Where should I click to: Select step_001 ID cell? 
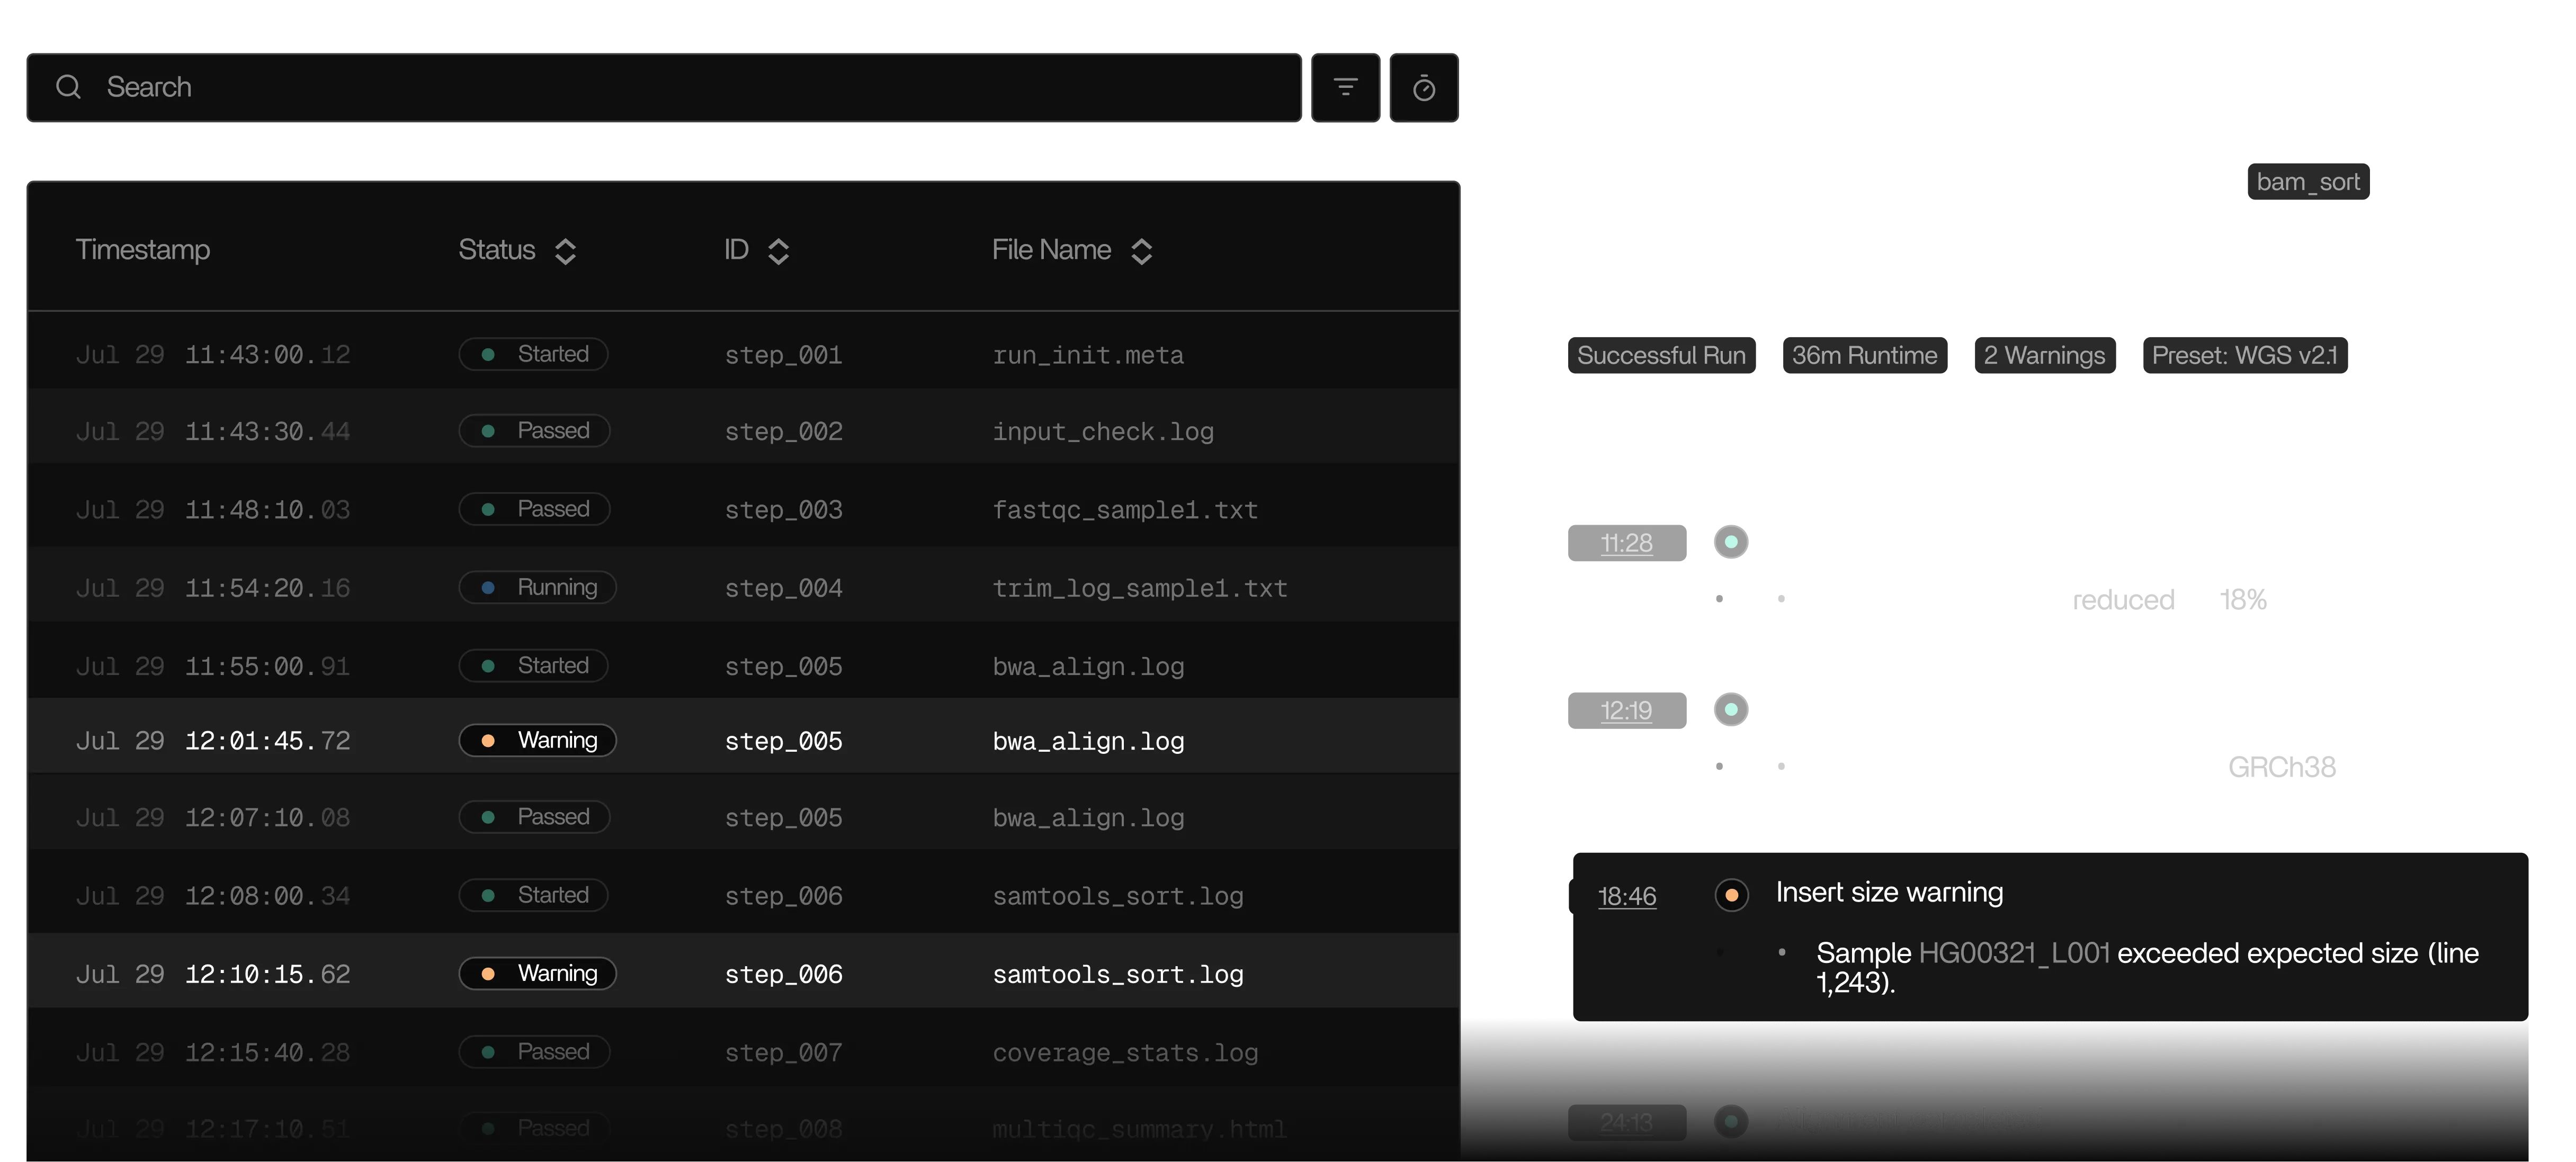pyautogui.click(x=783, y=355)
